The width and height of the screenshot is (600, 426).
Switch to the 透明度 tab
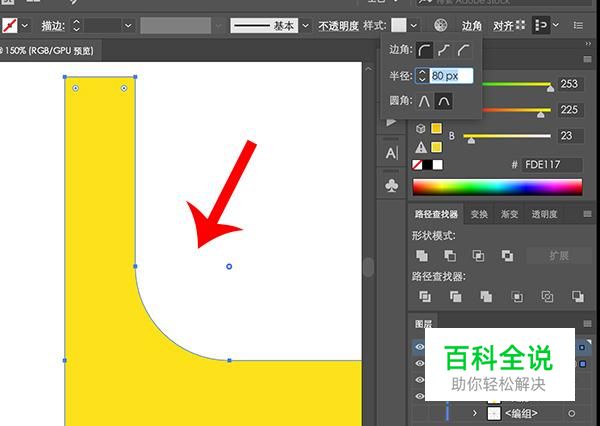pyautogui.click(x=544, y=214)
